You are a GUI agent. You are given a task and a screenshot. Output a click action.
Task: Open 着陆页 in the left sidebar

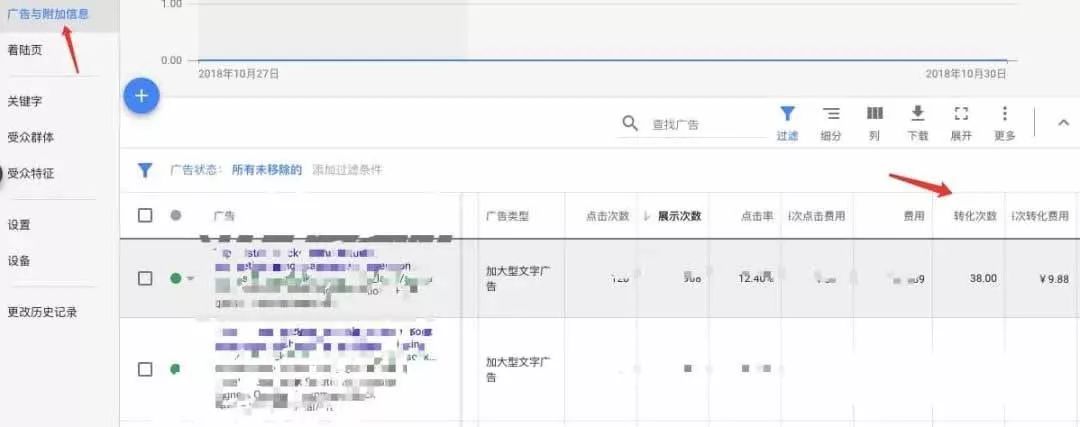click(x=25, y=49)
